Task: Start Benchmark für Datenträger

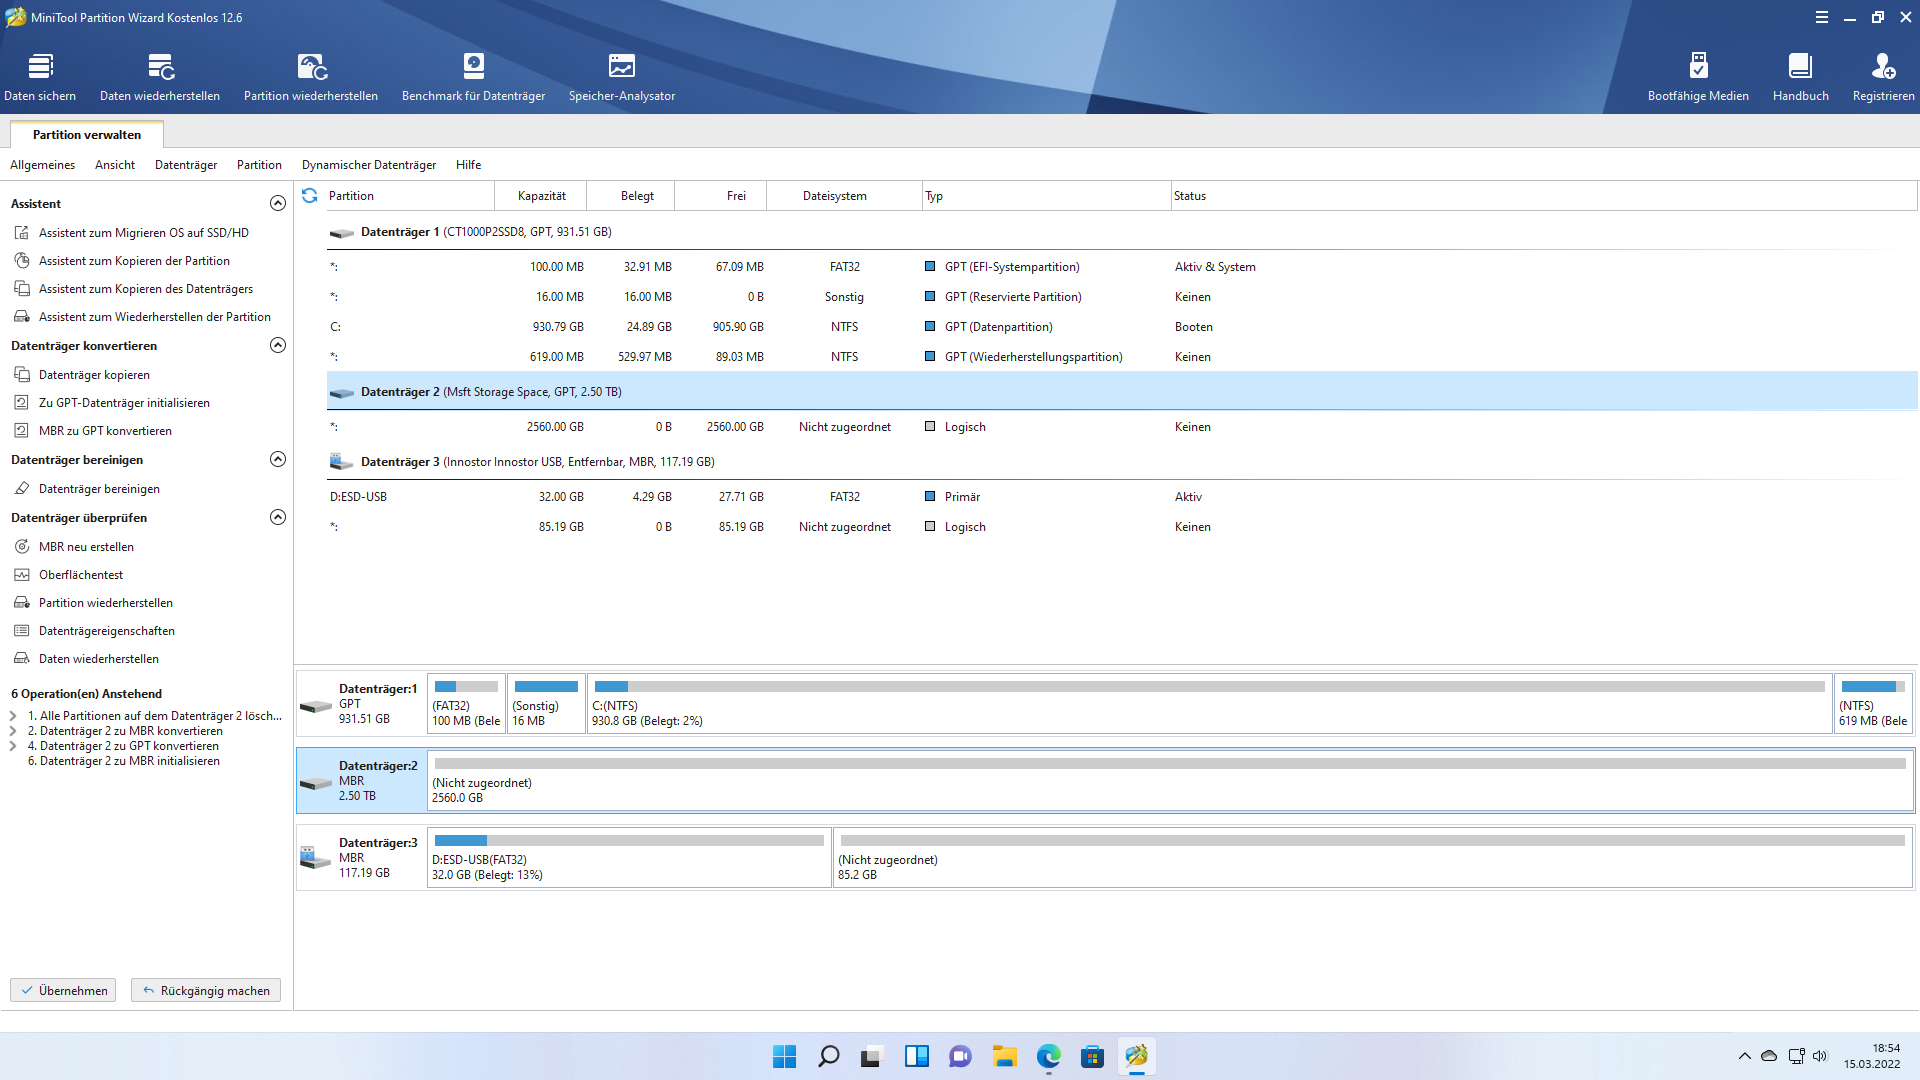Action: (473, 77)
